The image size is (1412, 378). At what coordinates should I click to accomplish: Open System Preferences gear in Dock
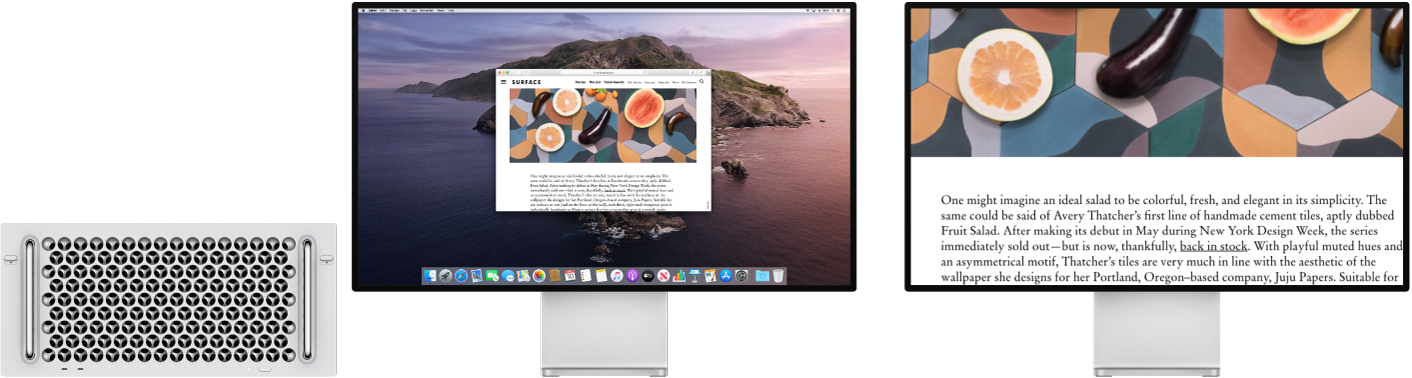tap(741, 276)
